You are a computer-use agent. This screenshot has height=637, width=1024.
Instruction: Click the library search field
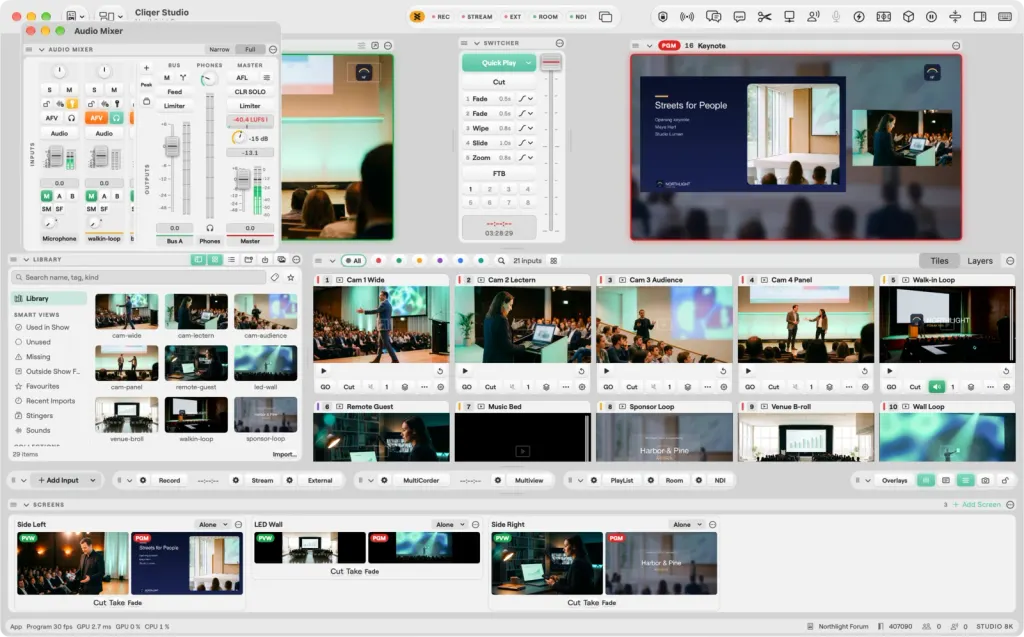click(x=138, y=278)
